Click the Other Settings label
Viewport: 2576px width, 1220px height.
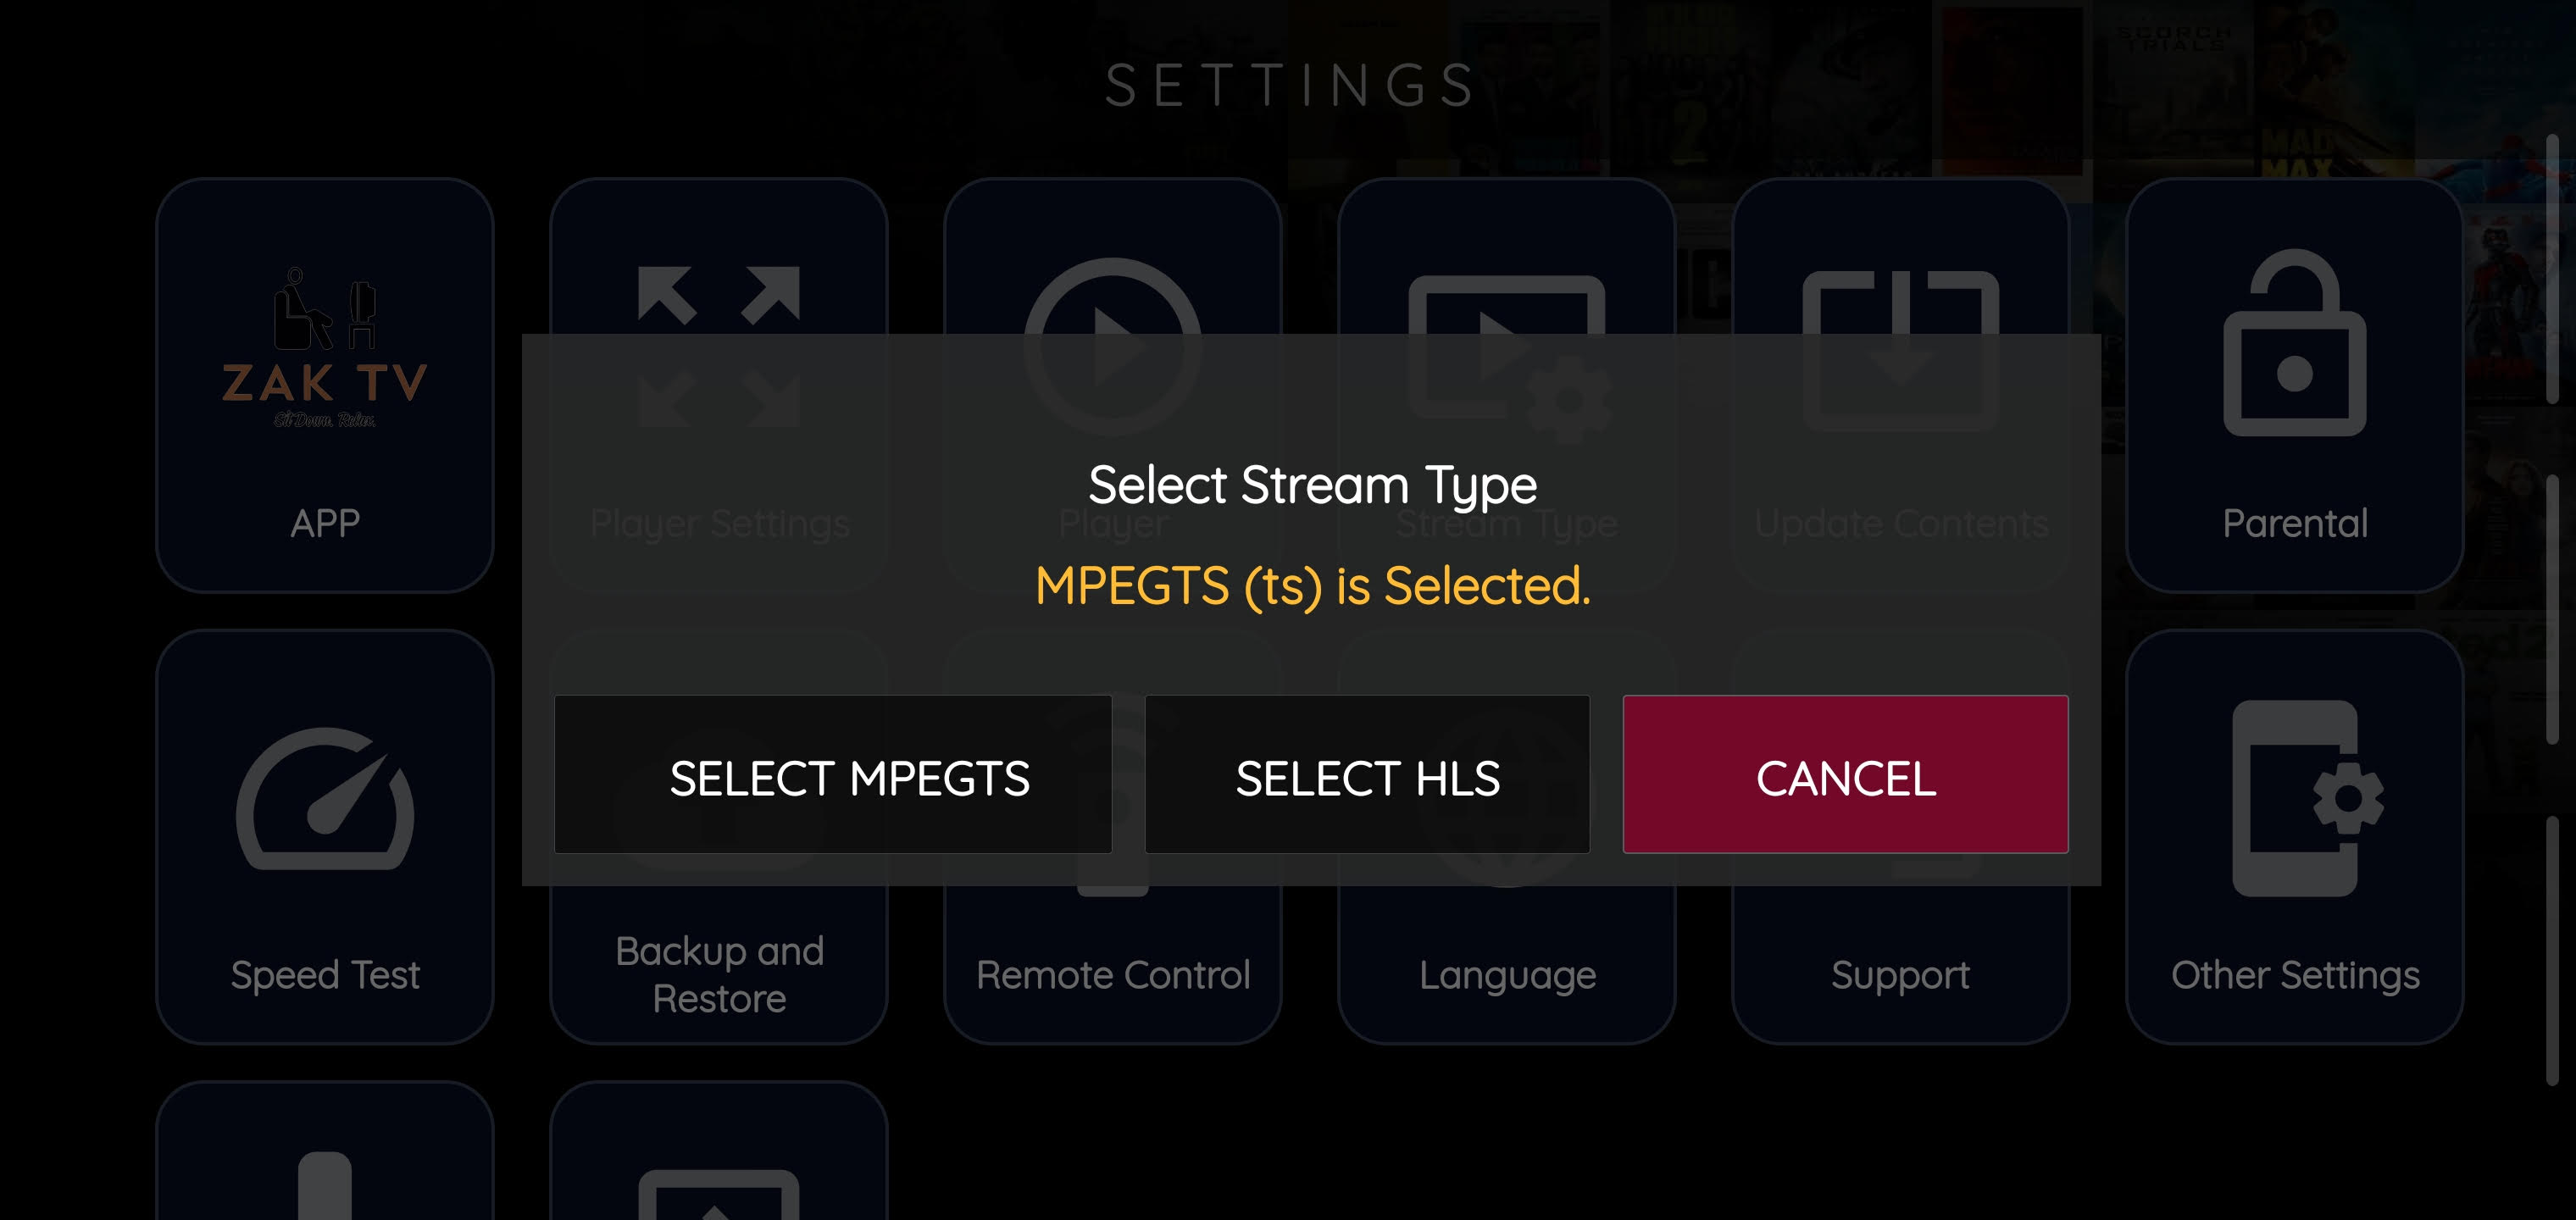click(2294, 974)
